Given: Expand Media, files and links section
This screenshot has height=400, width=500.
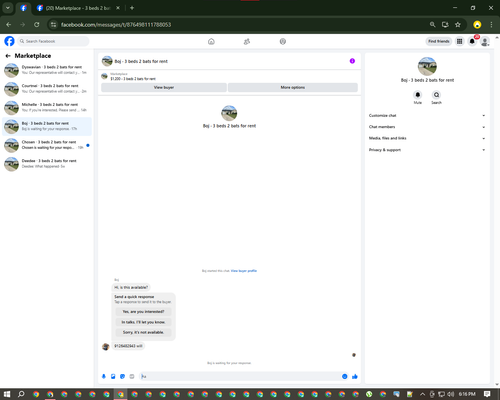Looking at the screenshot, I should click(x=427, y=138).
